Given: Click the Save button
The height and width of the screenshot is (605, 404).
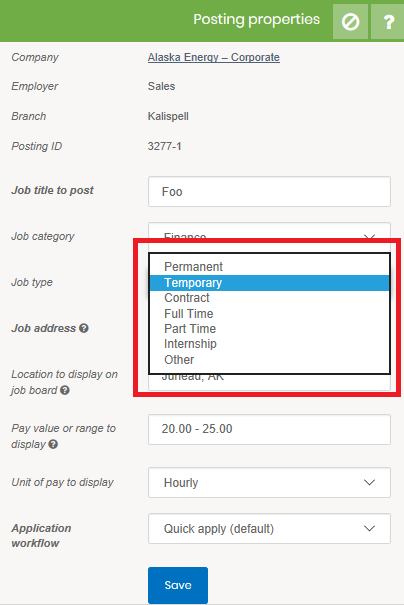Looking at the screenshot, I should pos(178,585).
